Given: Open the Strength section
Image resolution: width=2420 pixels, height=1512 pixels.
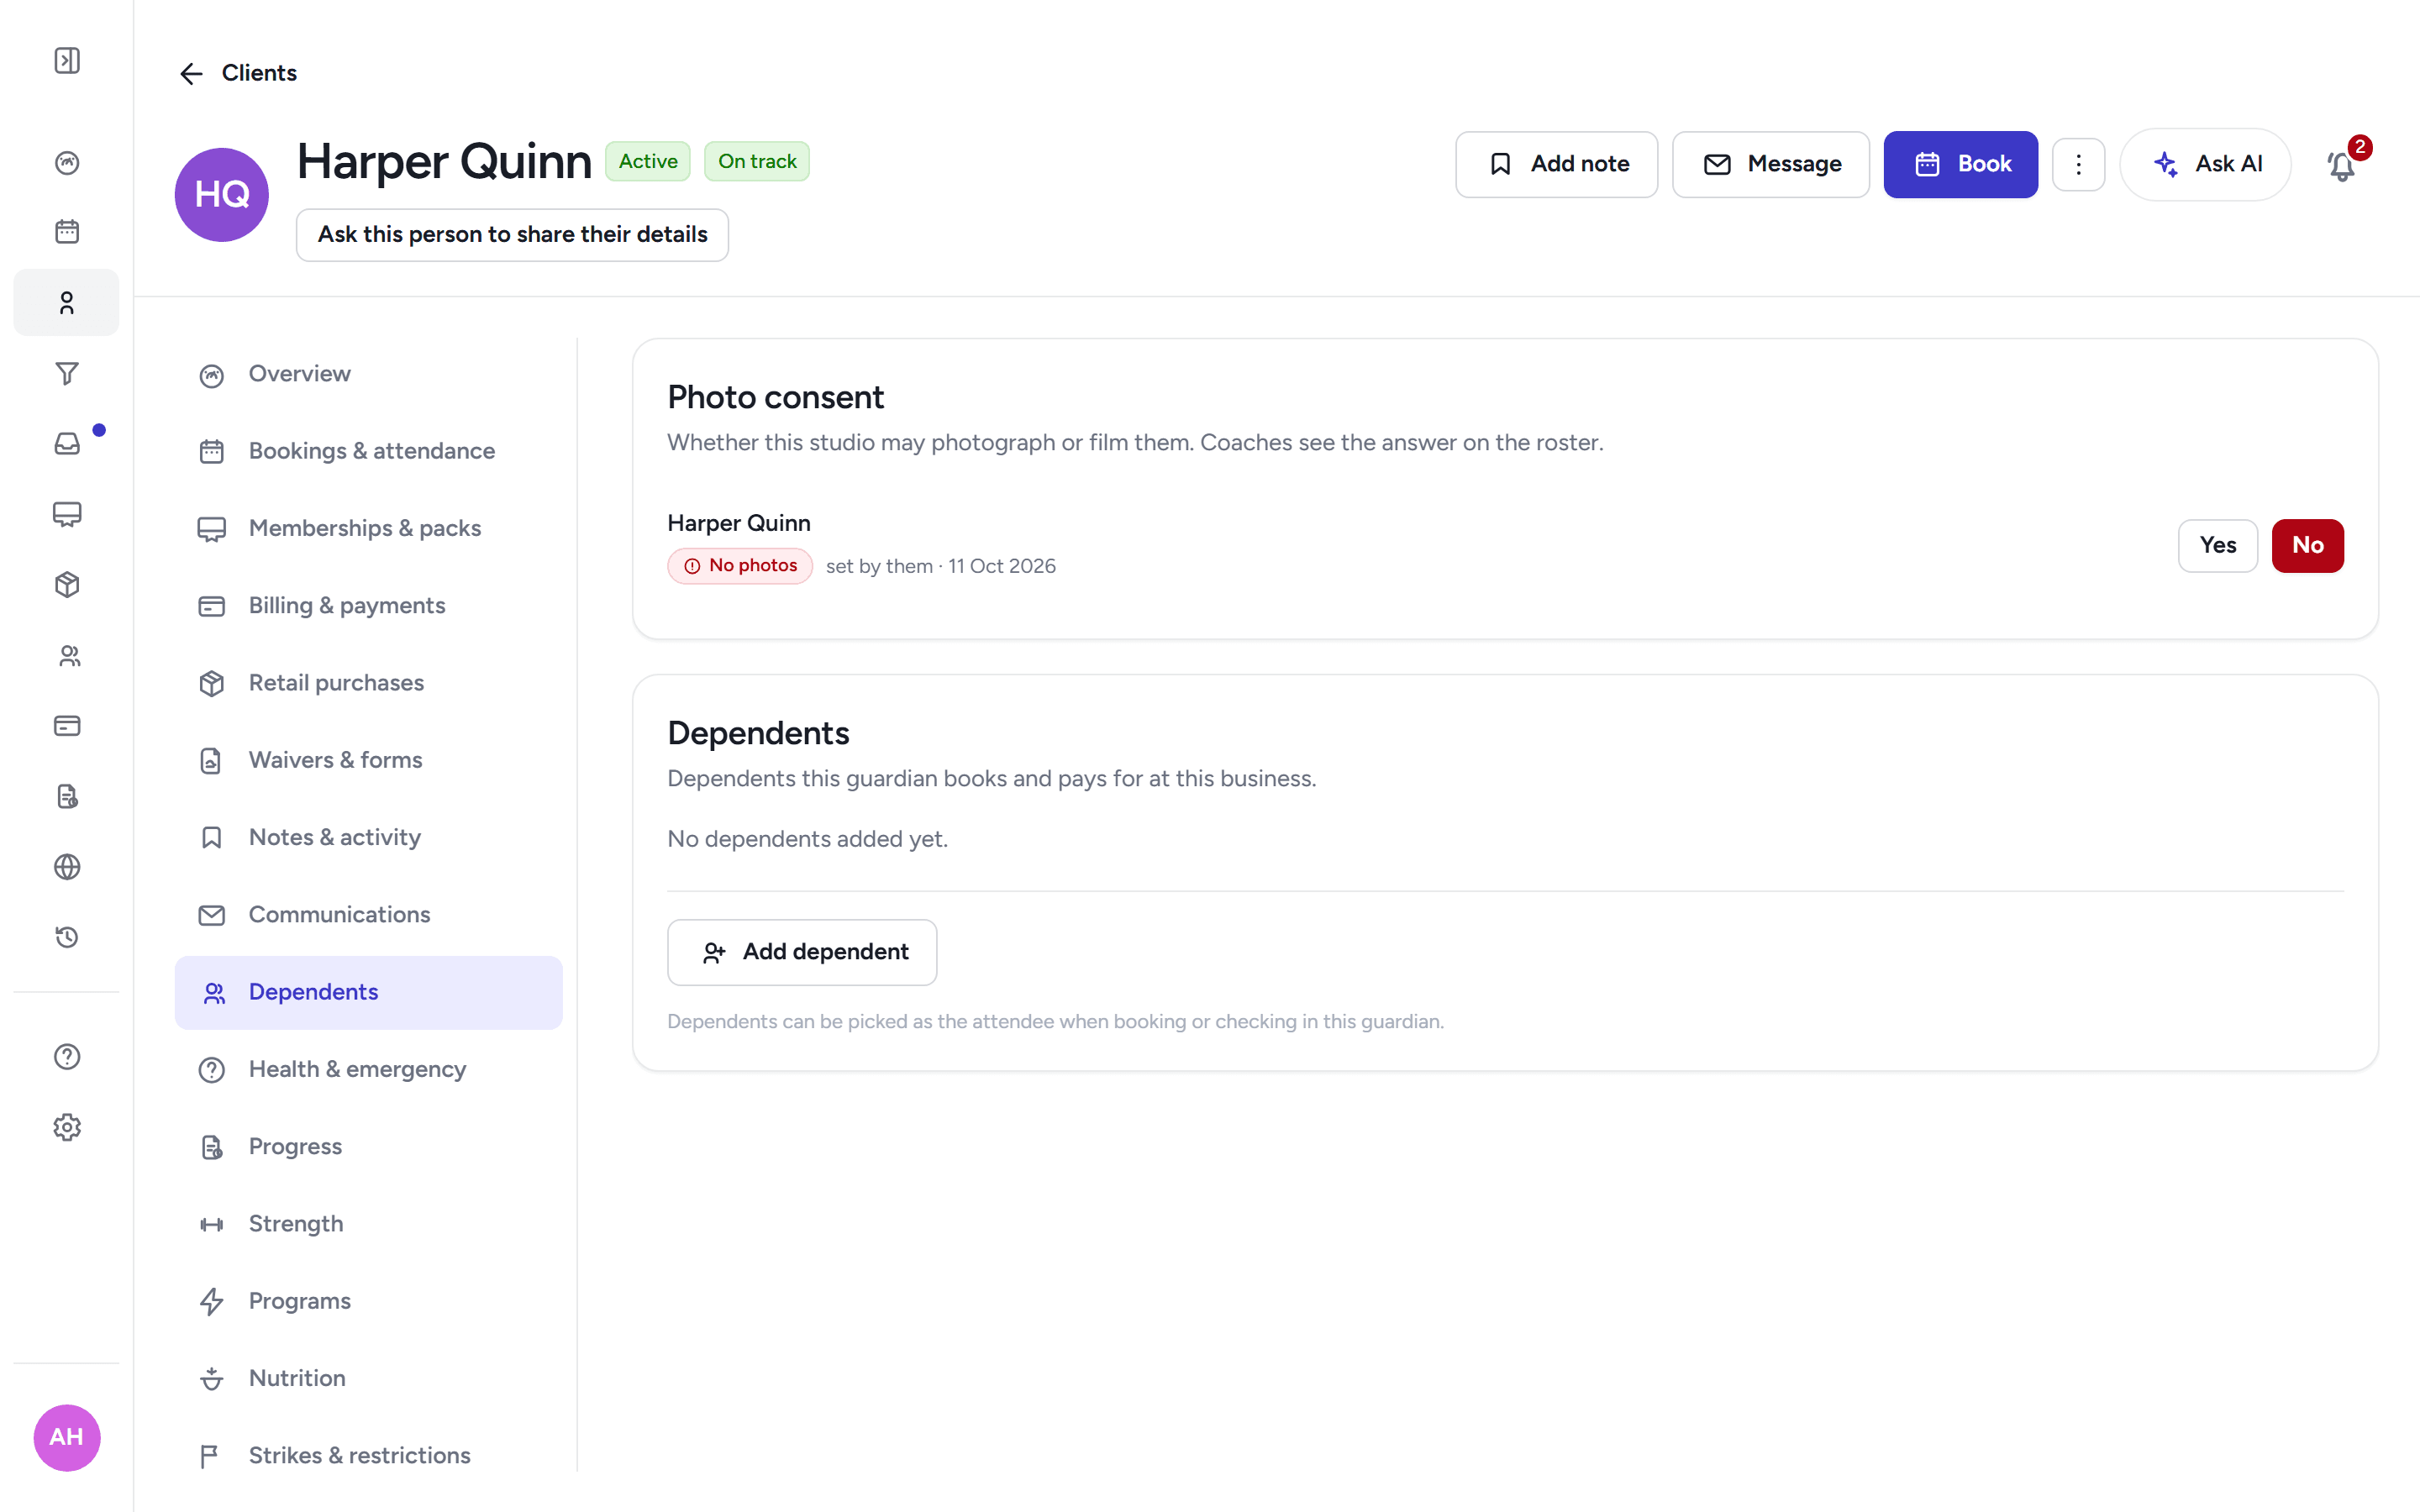Looking at the screenshot, I should [x=368, y=1224].
